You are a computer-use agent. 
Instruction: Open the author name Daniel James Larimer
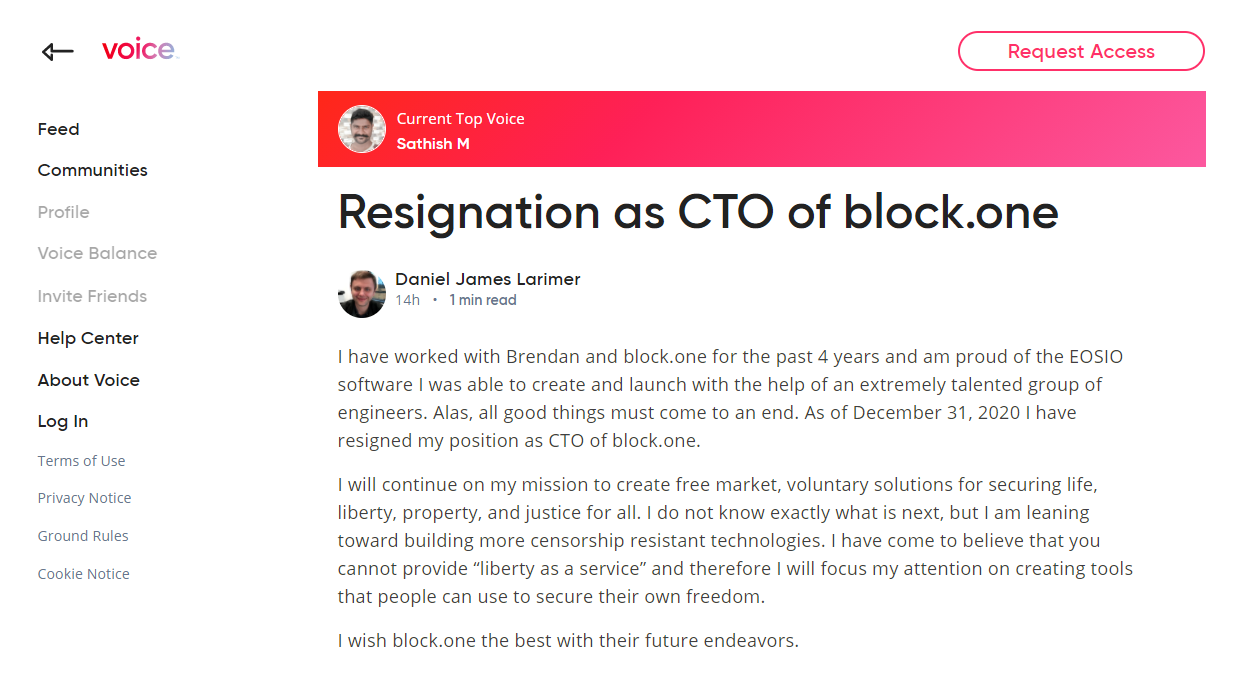pyautogui.click(x=487, y=279)
